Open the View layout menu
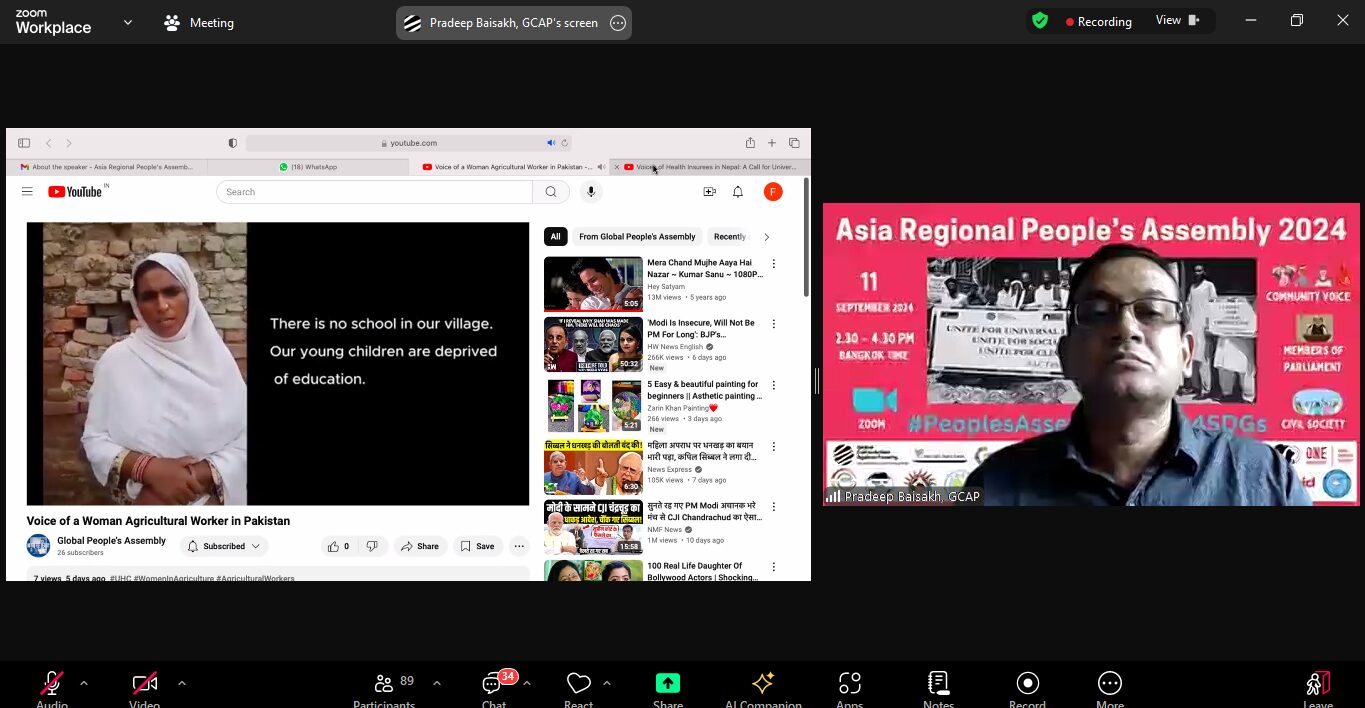1365x708 pixels. (x=1176, y=21)
